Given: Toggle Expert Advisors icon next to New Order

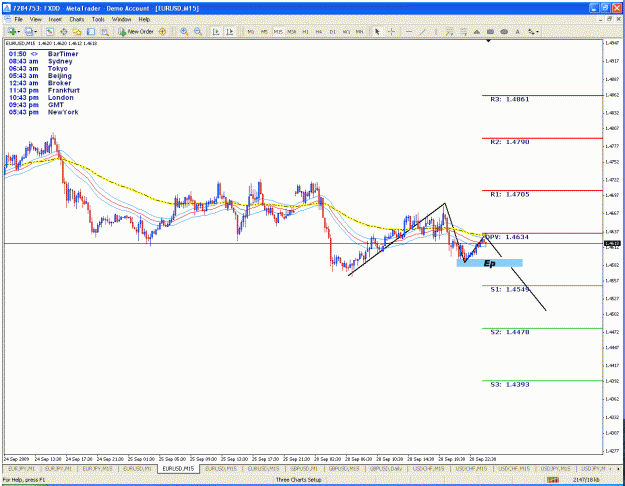Looking at the screenshot, I should click(162, 31).
